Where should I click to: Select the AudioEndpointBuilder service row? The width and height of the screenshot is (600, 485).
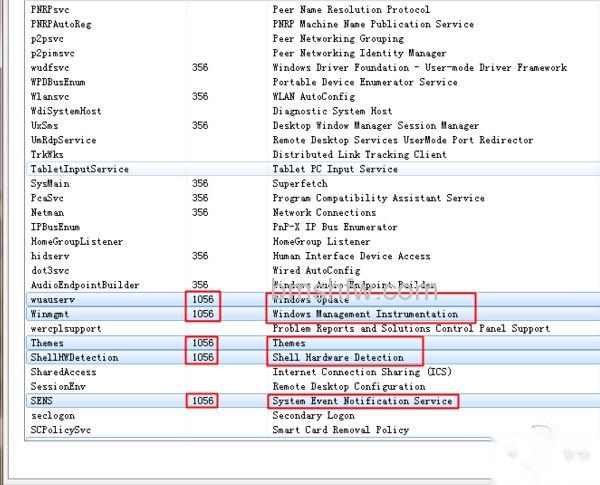pyautogui.click(x=313, y=285)
